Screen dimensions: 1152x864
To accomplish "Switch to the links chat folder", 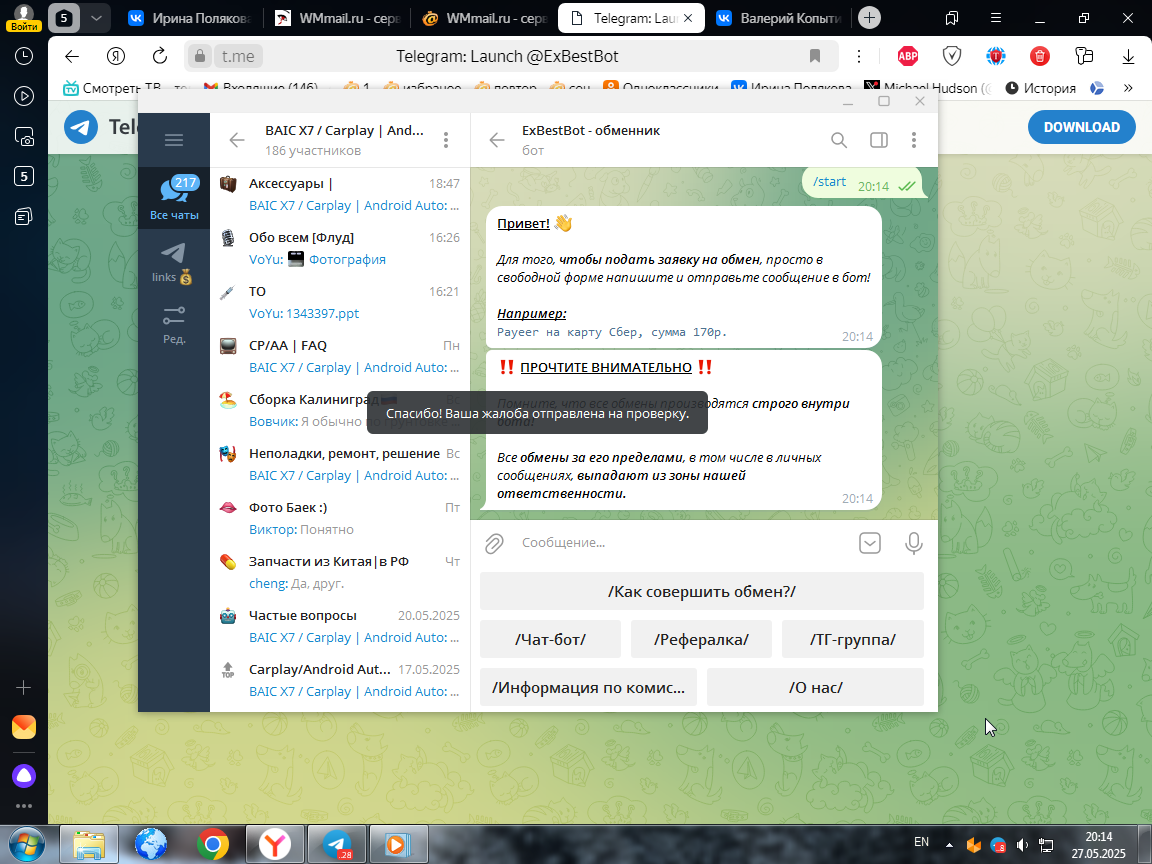I will pyautogui.click(x=174, y=263).
